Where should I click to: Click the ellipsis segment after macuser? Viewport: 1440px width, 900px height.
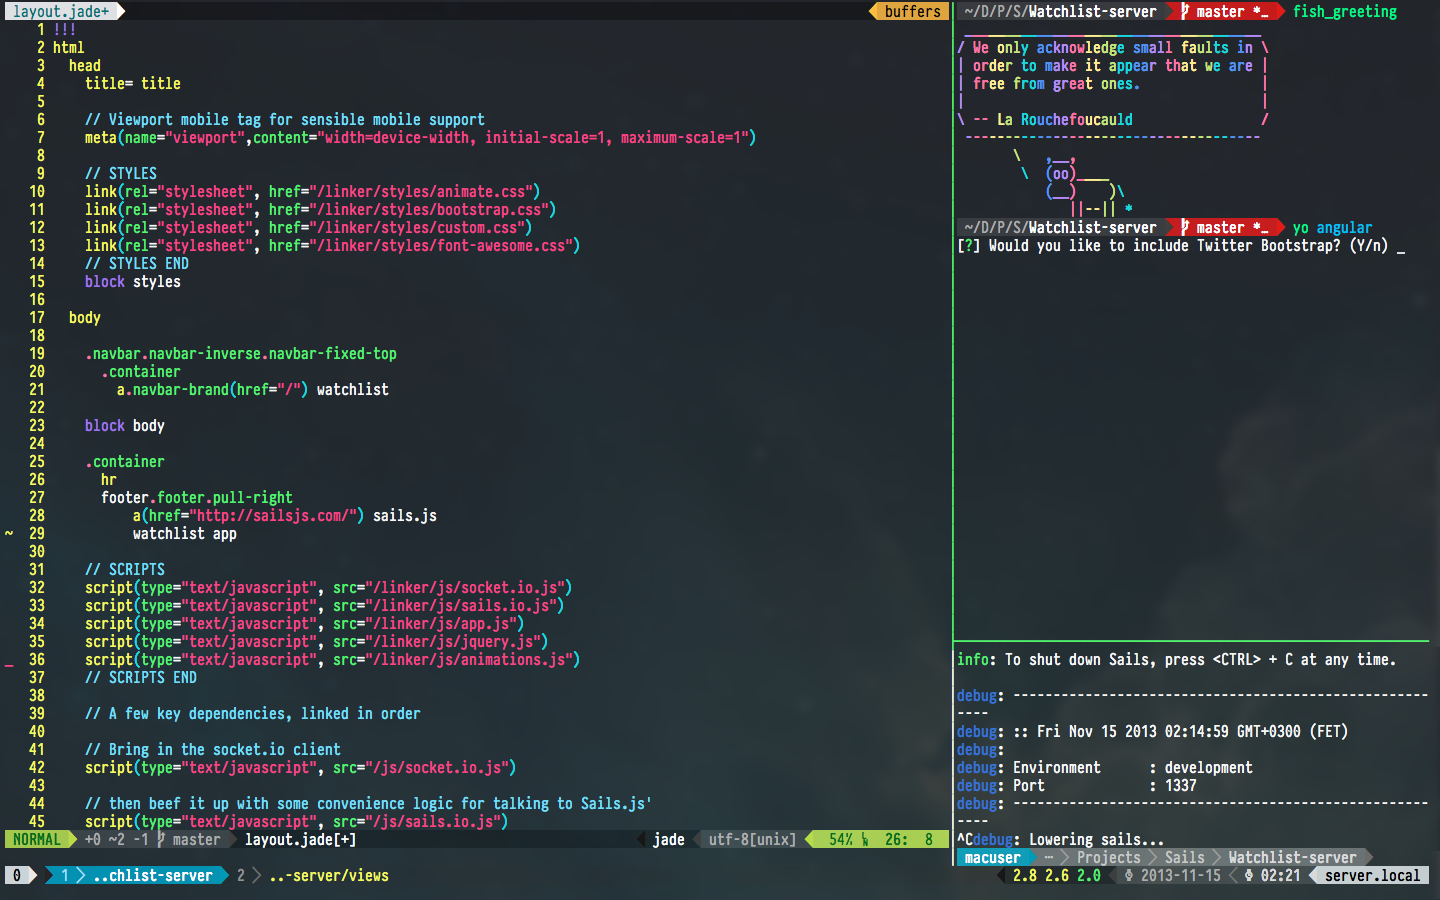1049,857
